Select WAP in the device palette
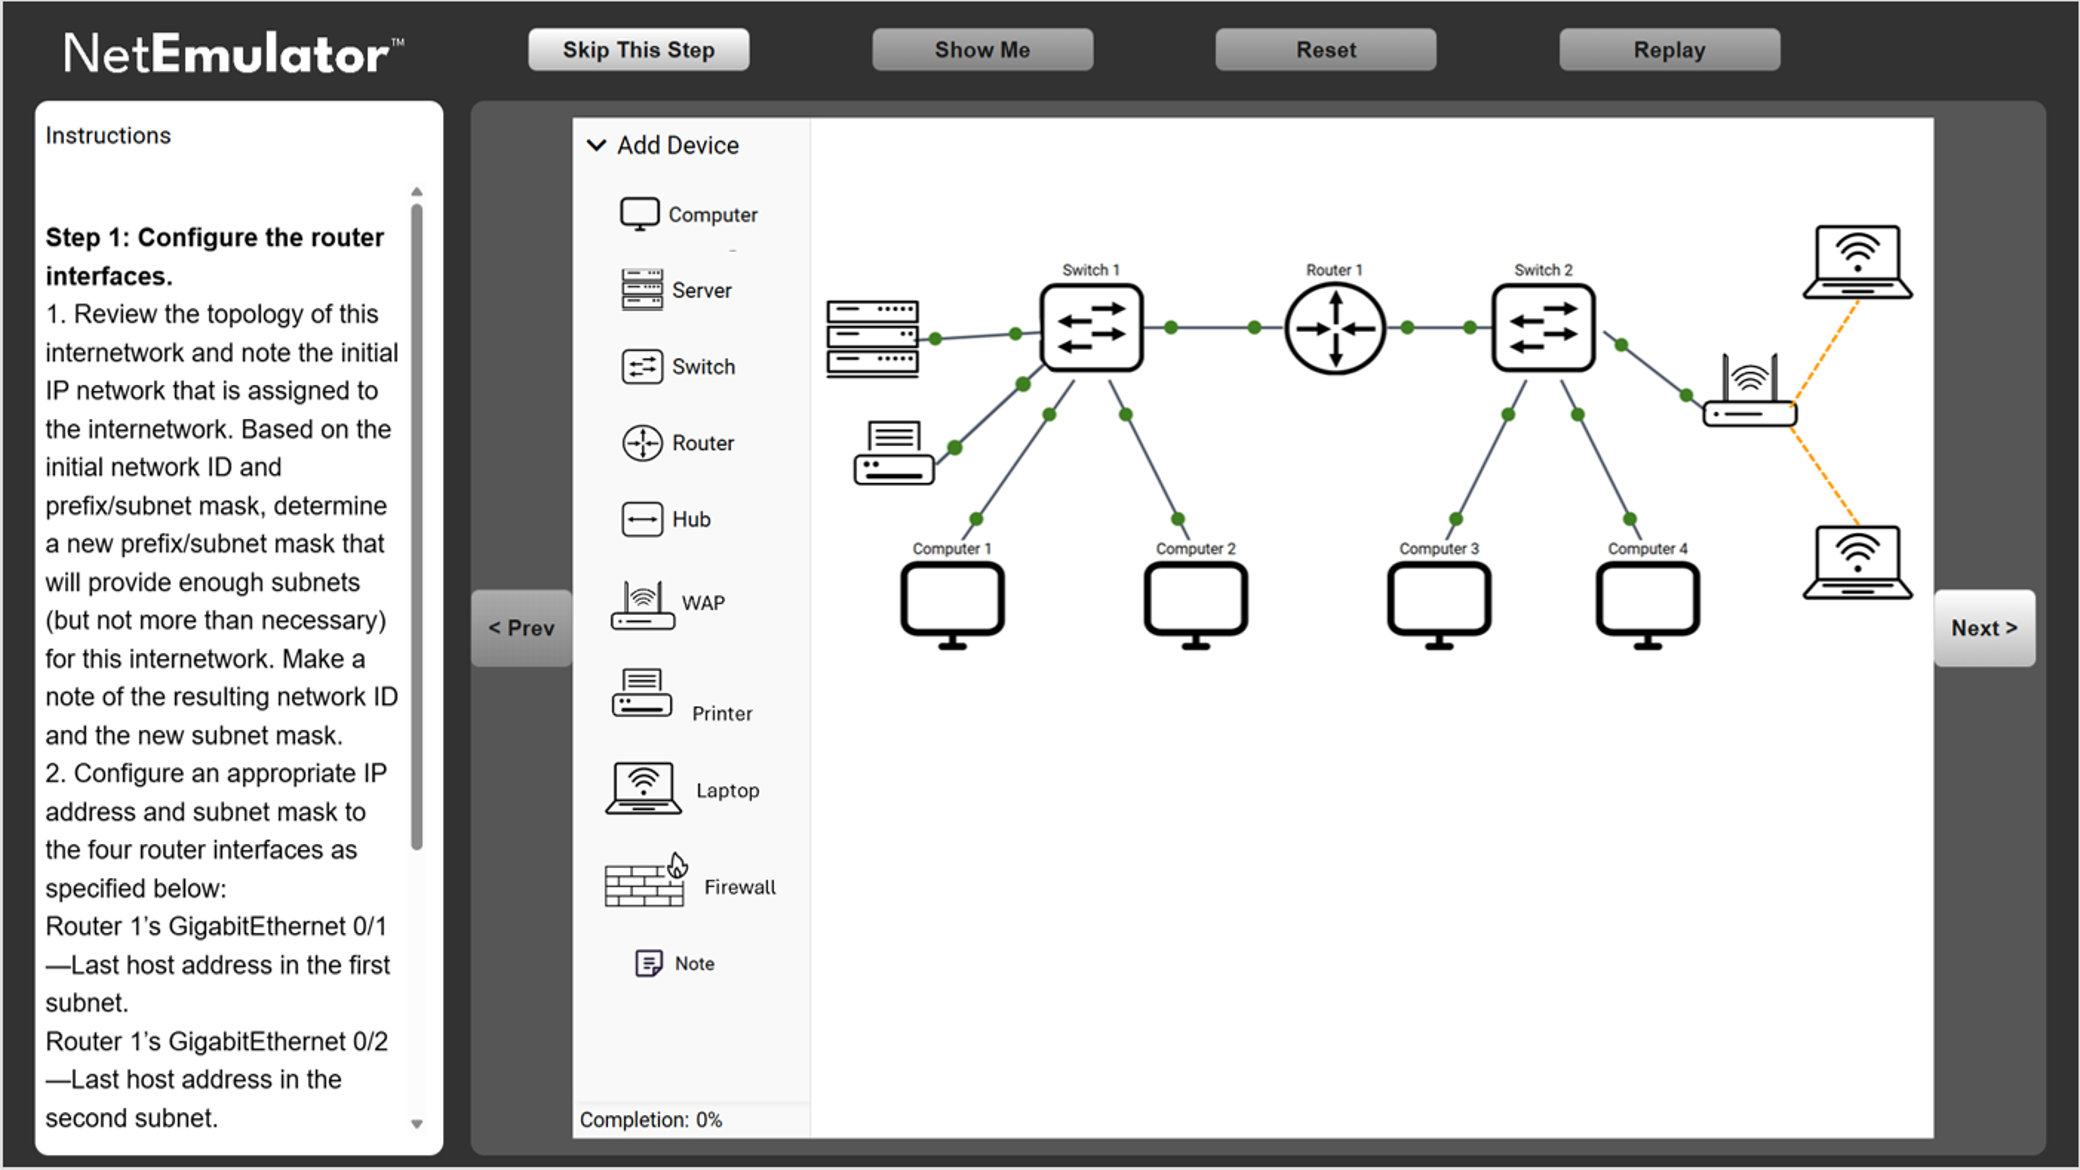 [x=668, y=604]
